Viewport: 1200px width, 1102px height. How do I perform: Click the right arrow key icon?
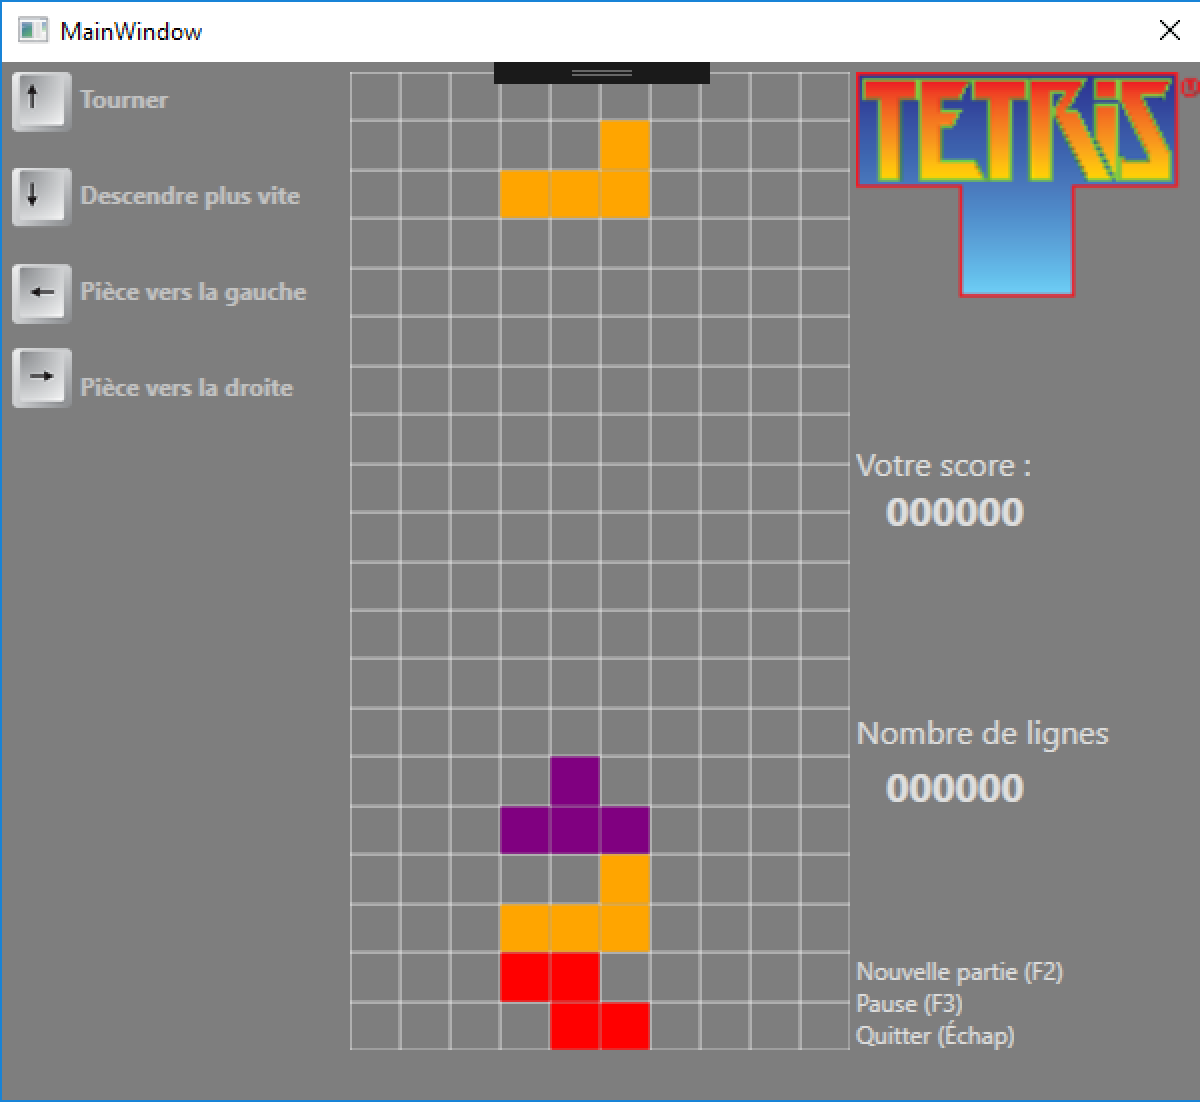(x=41, y=378)
